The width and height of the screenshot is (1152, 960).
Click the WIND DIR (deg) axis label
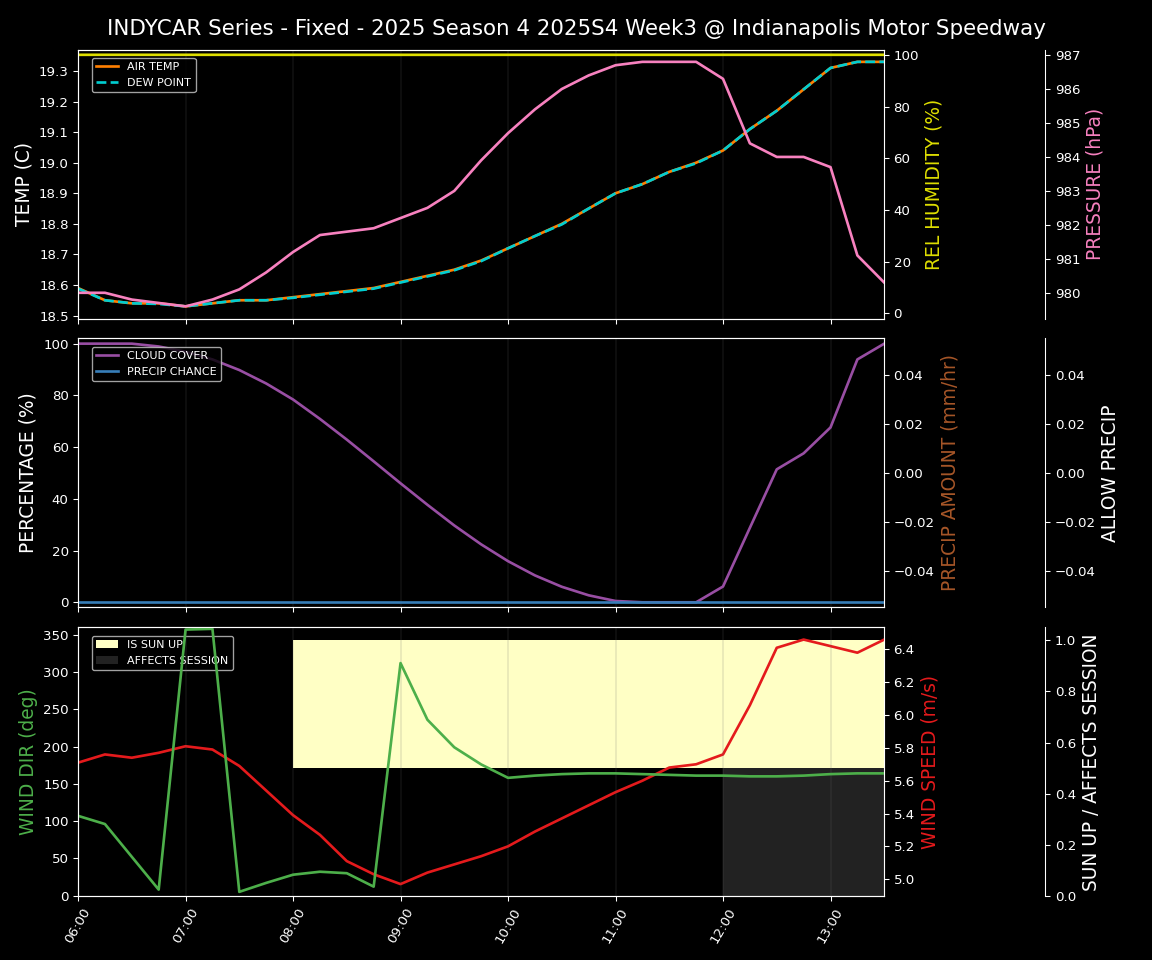[26, 762]
